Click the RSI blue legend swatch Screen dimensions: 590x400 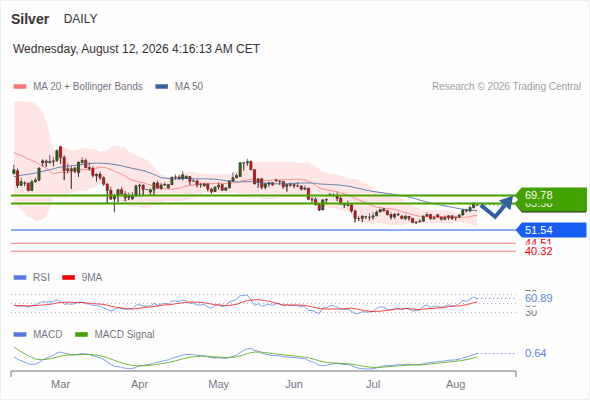pyautogui.click(x=20, y=278)
